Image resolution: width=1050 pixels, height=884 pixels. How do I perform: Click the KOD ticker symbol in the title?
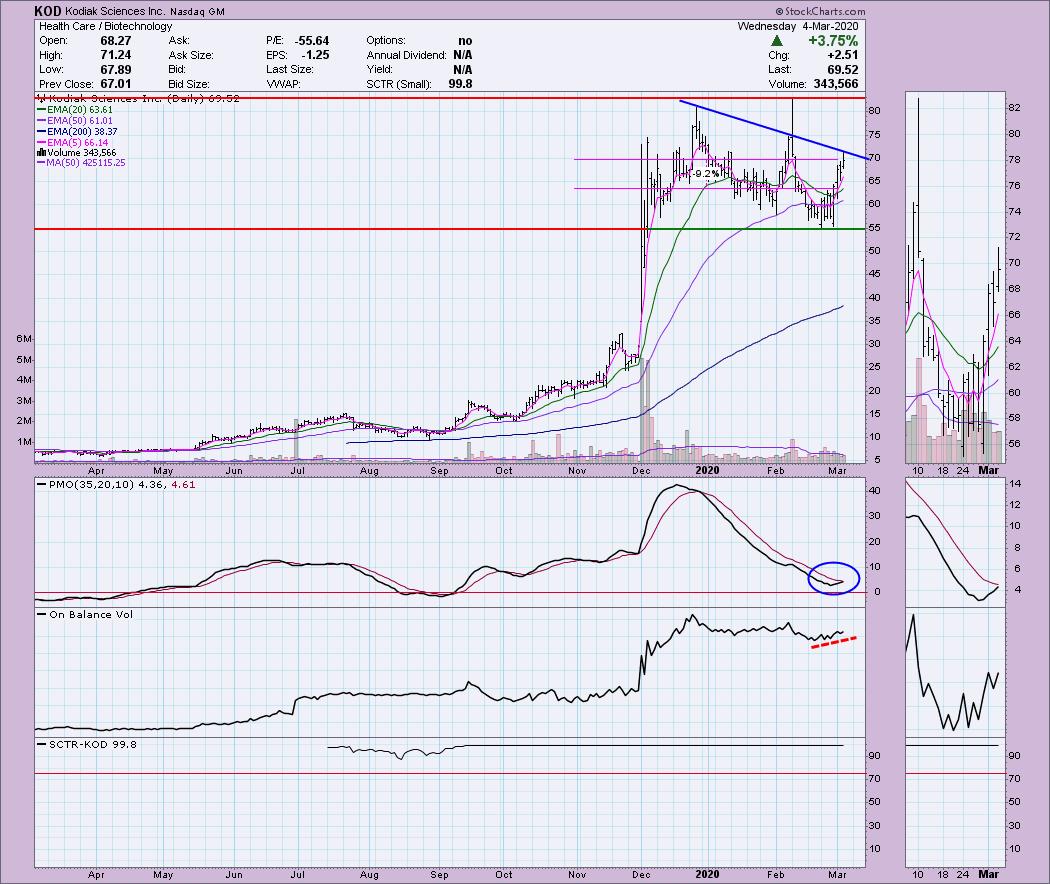pyautogui.click(x=48, y=11)
